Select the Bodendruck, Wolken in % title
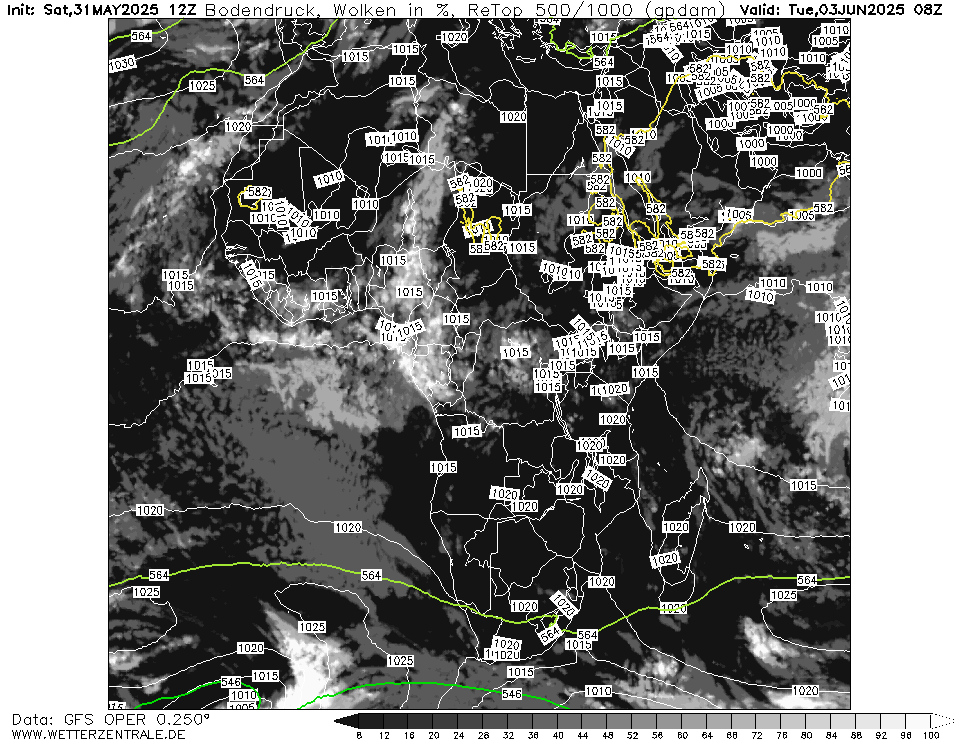959x741 pixels. coord(331,10)
